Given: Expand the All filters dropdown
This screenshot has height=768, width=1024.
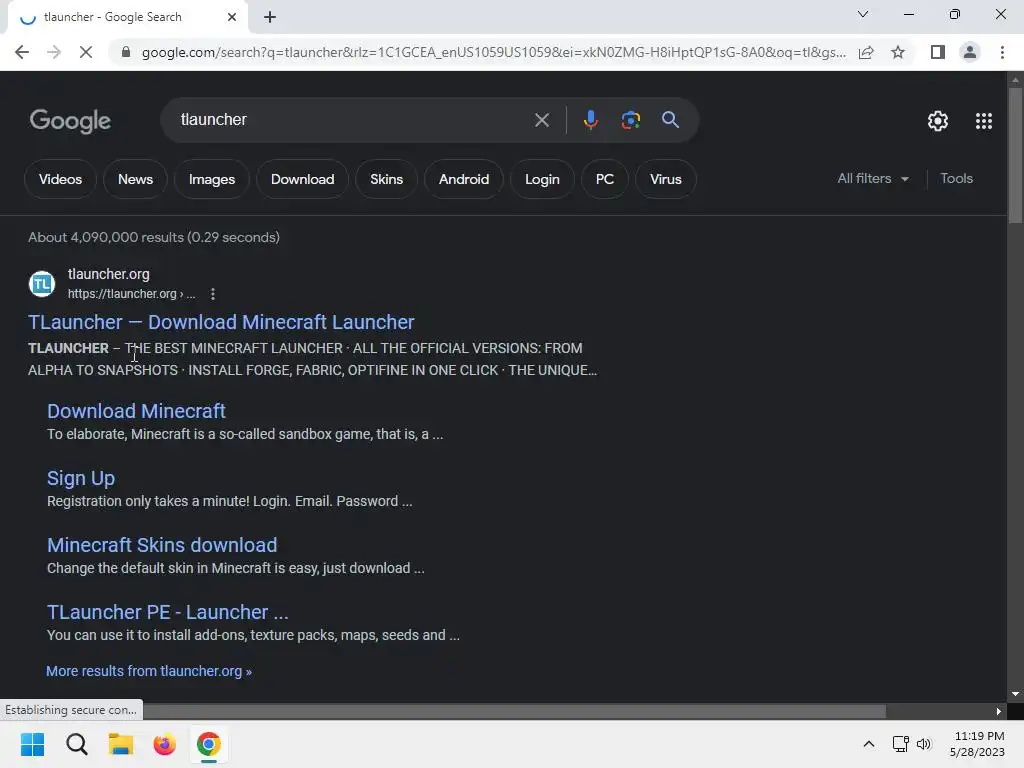Looking at the screenshot, I should coord(872,178).
